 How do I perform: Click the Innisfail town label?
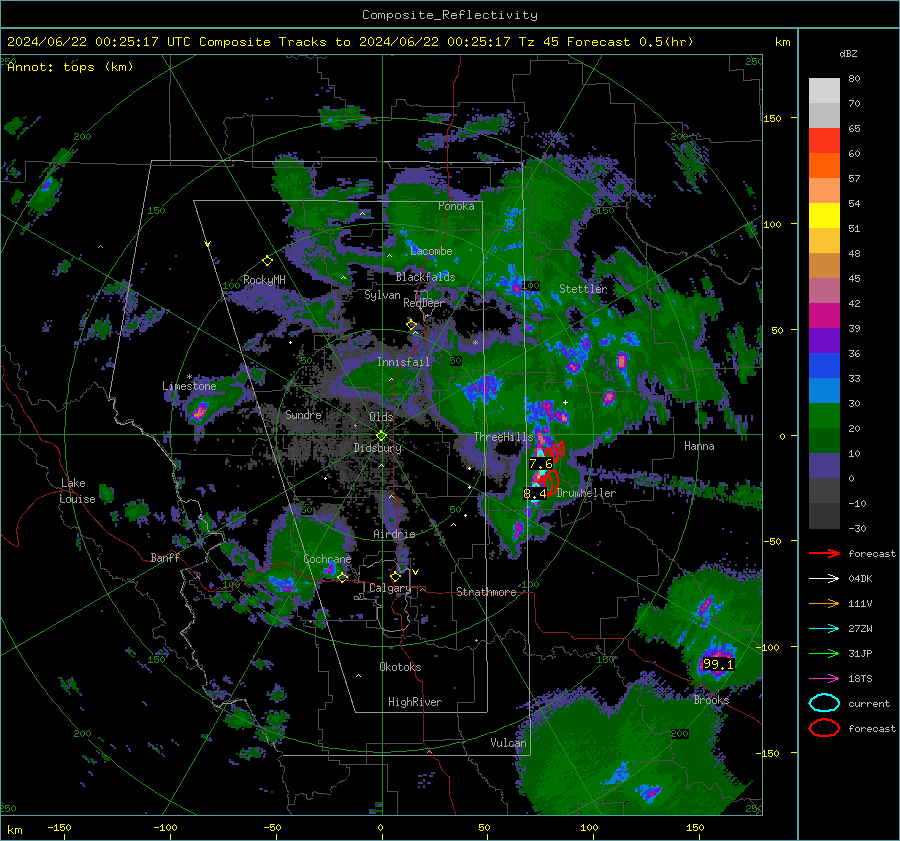tap(404, 362)
